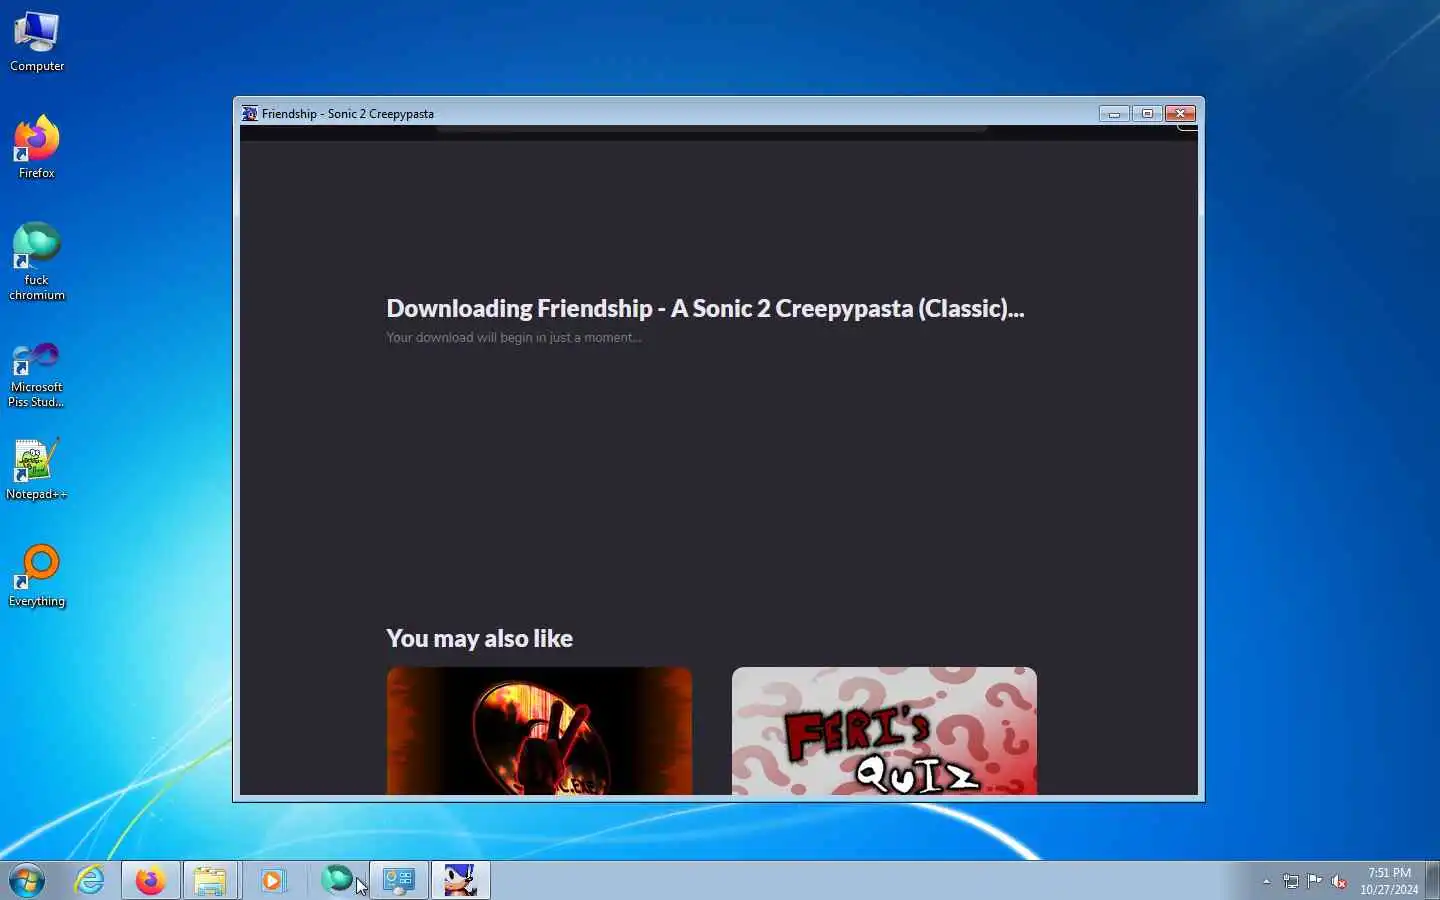The width and height of the screenshot is (1440, 900).
Task: Open the Feri's Quiz game thumbnail
Action: [x=884, y=731]
